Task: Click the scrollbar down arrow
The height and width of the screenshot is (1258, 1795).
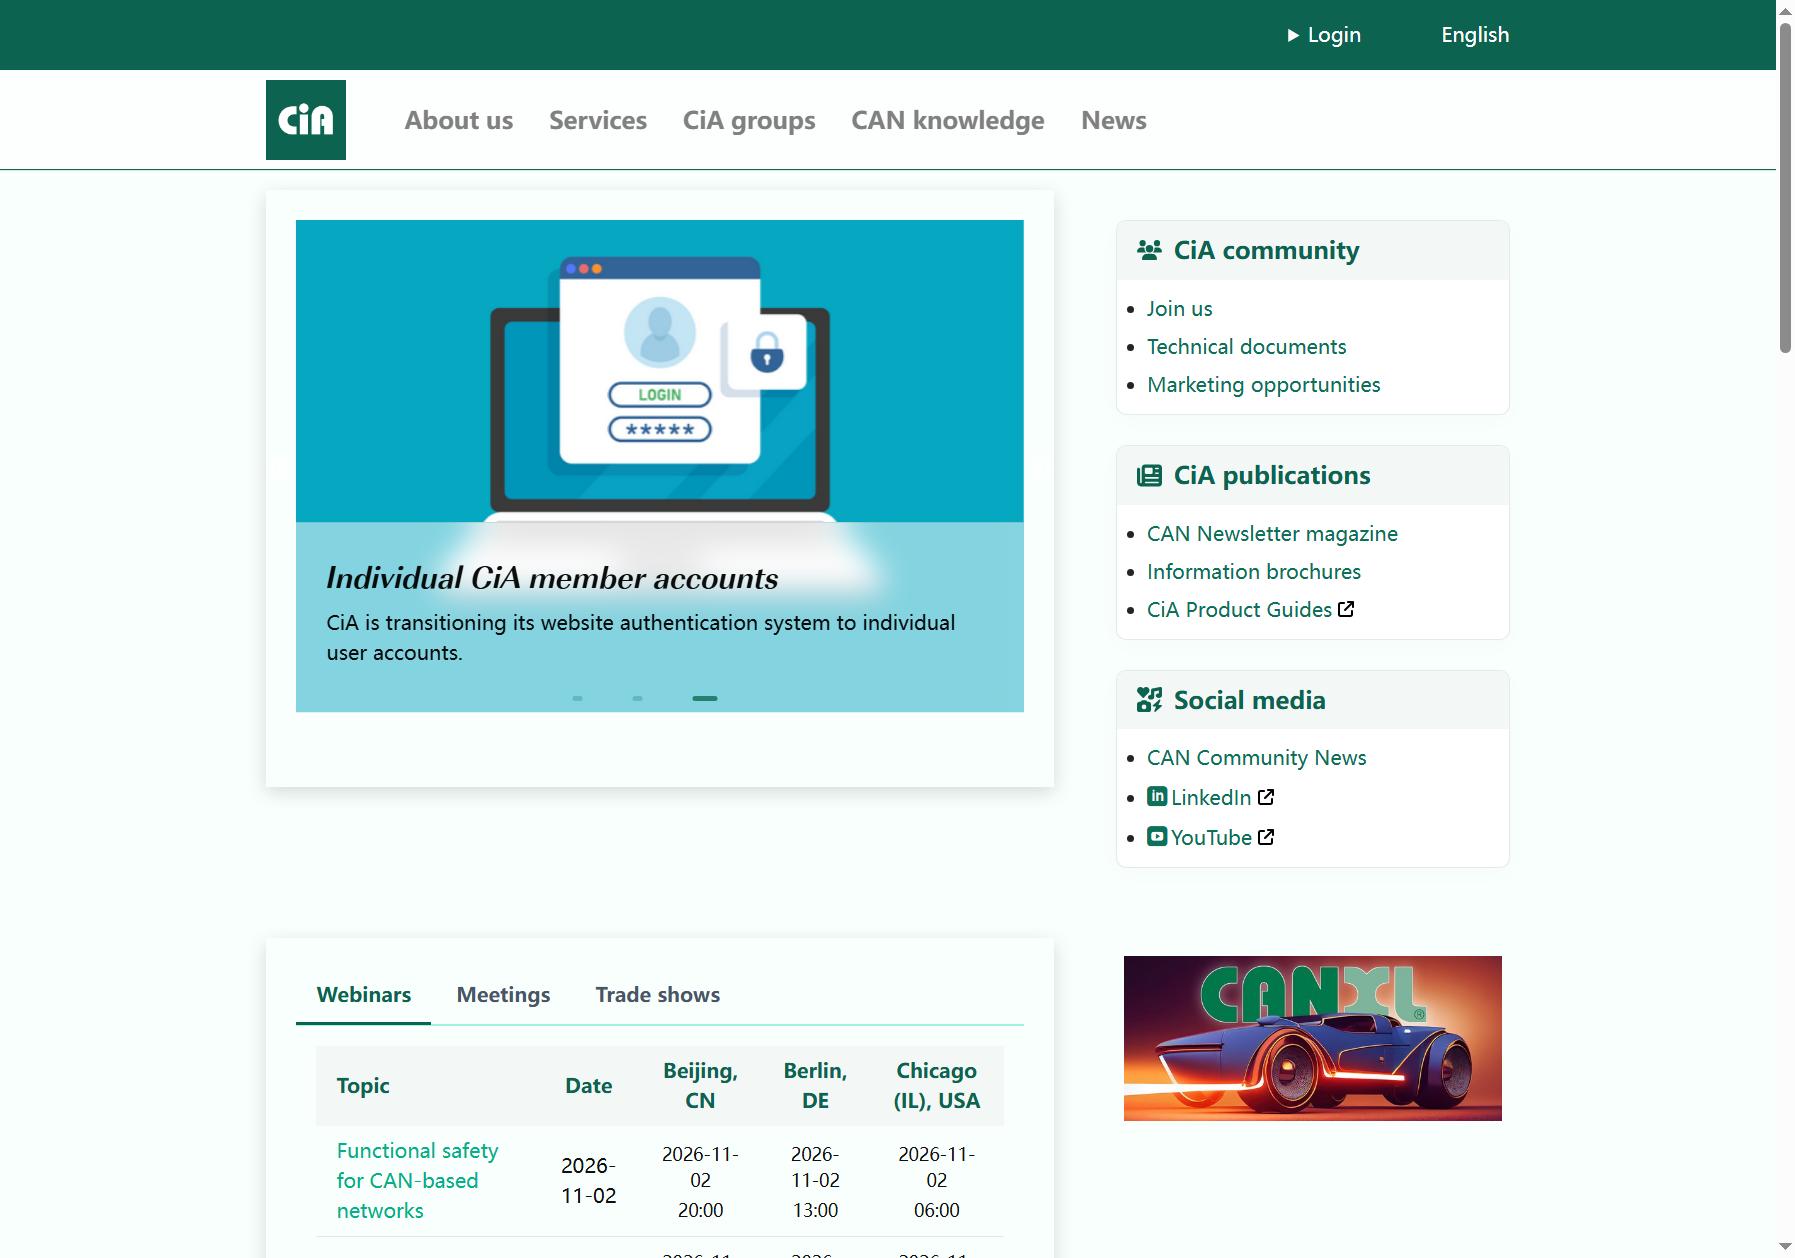Action: [1785, 1247]
